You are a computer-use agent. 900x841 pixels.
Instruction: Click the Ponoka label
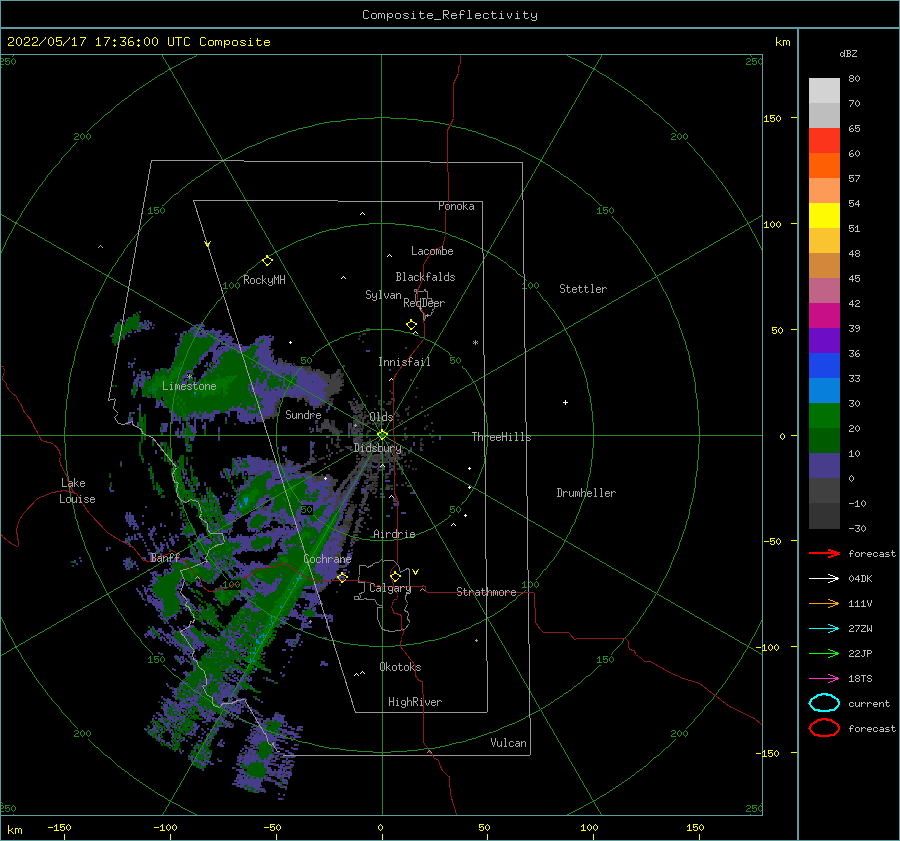456,206
